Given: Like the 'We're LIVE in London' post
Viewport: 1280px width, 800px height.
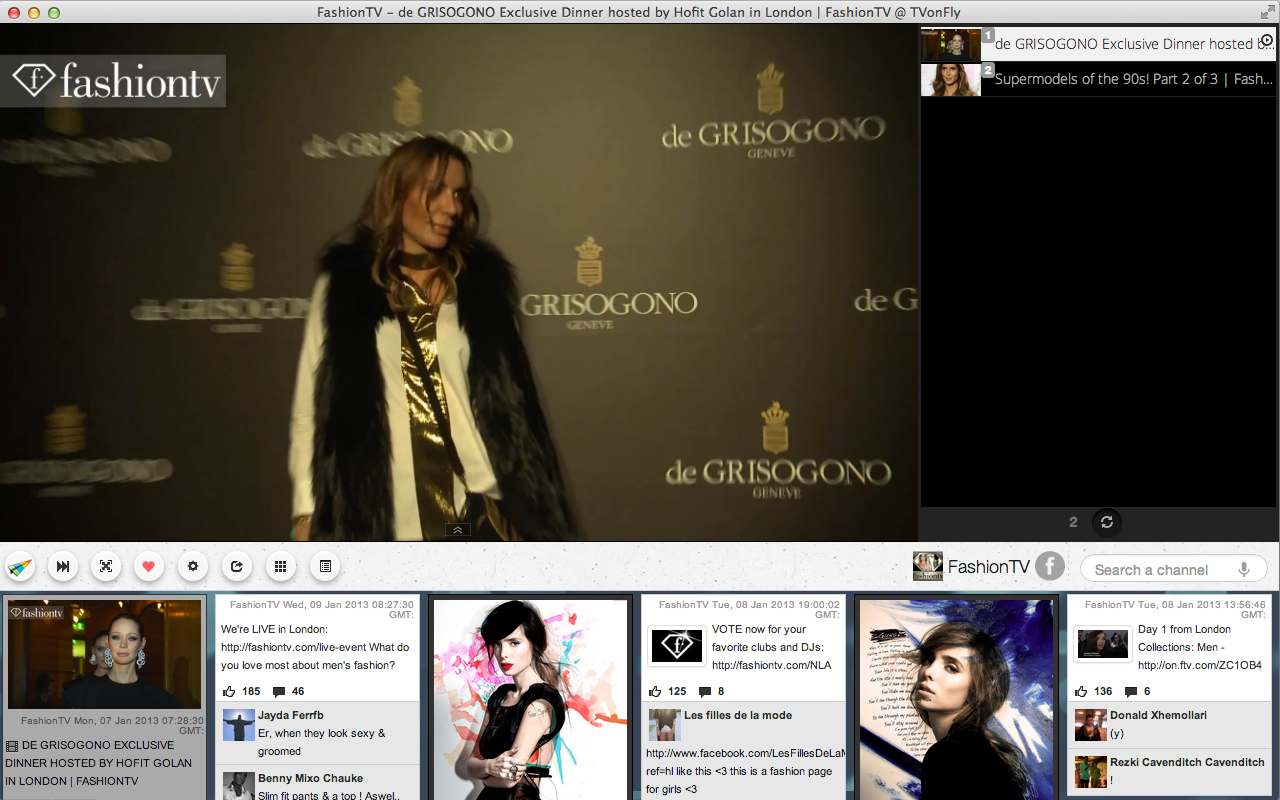Looking at the screenshot, I should click(x=230, y=691).
